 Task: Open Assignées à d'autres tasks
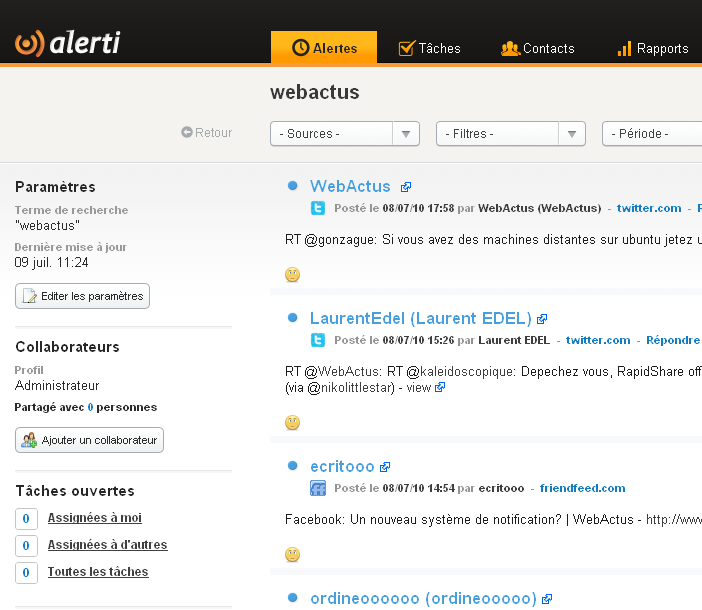point(107,545)
